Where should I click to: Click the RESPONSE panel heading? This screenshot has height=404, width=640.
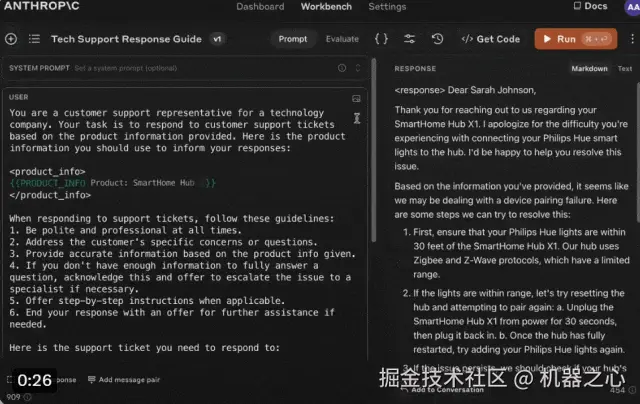pos(415,69)
